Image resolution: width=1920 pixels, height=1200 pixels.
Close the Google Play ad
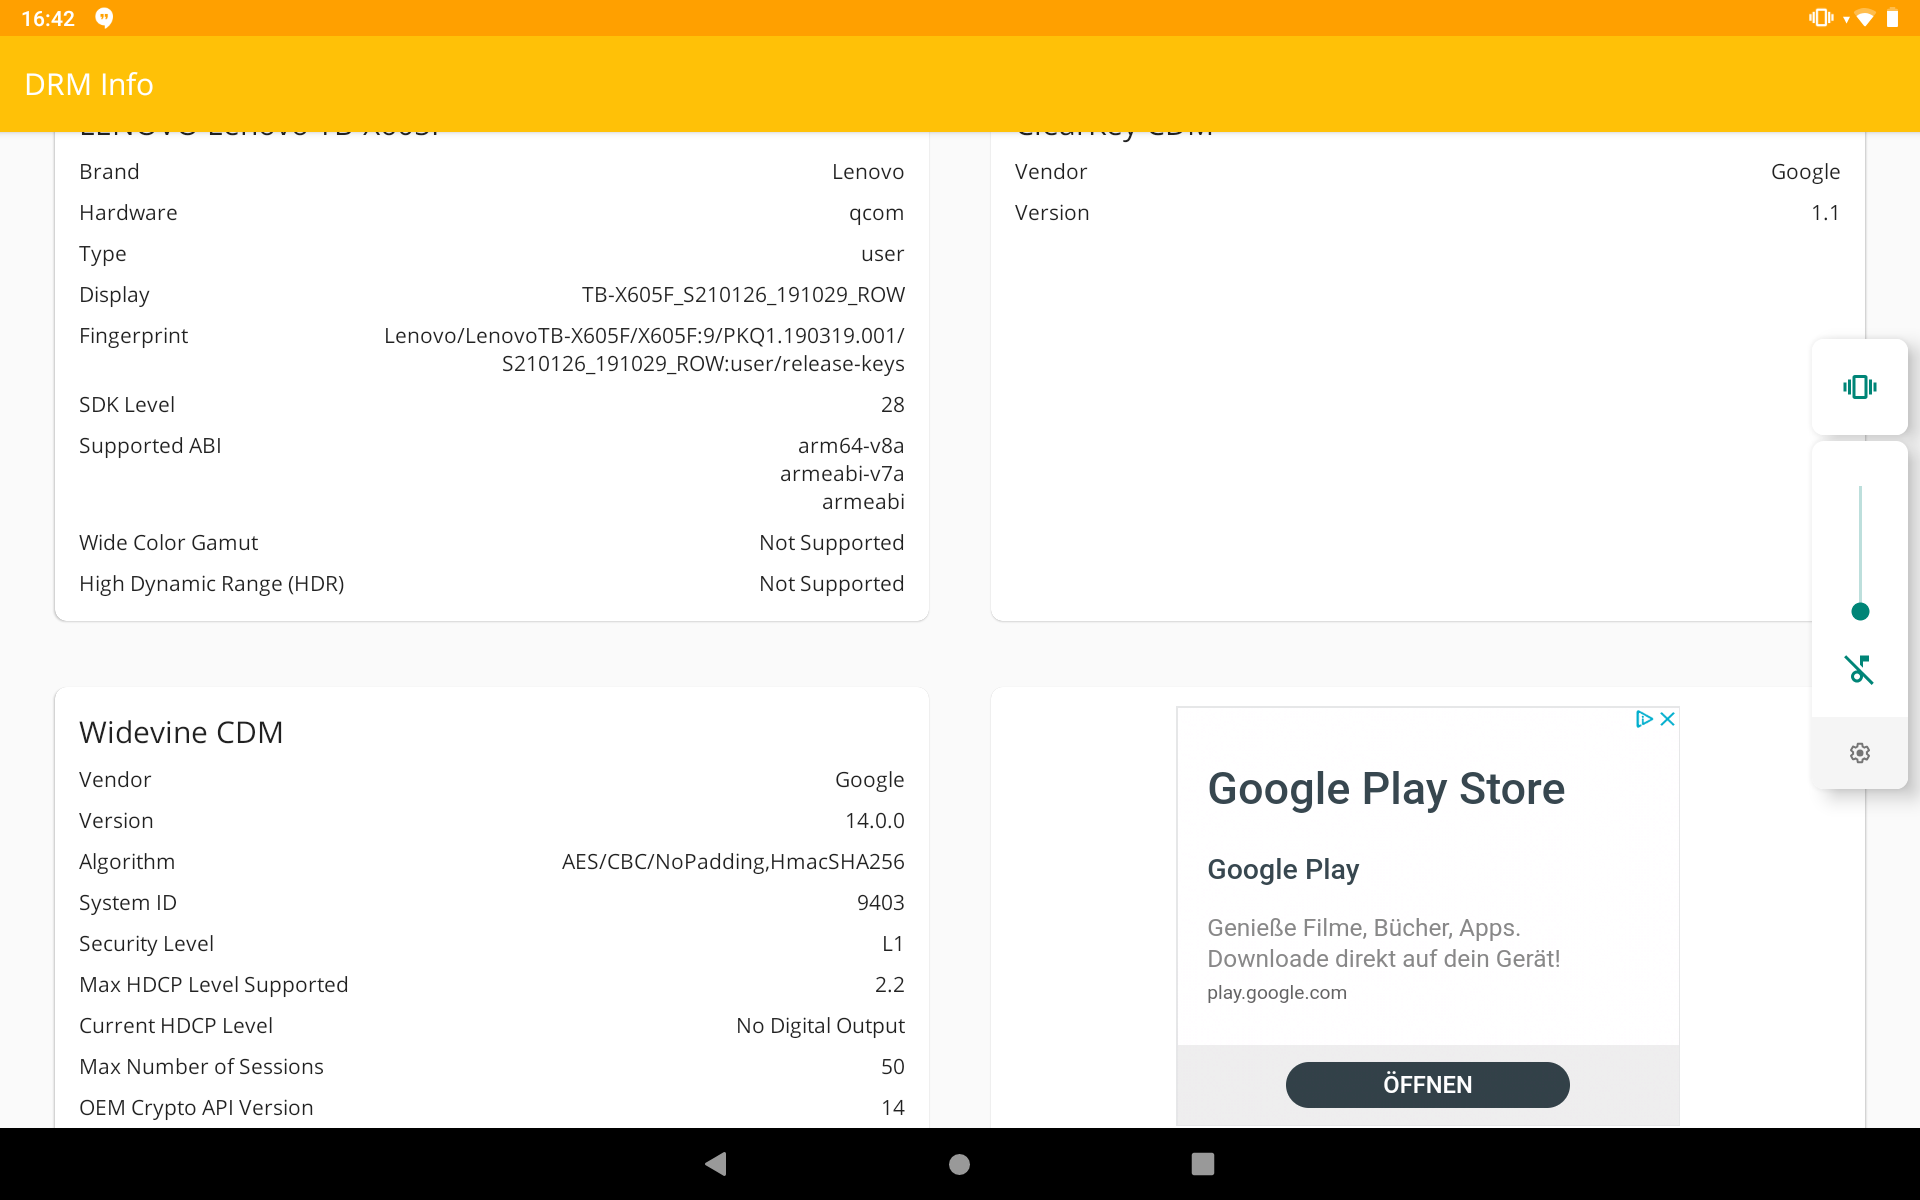(x=1667, y=719)
